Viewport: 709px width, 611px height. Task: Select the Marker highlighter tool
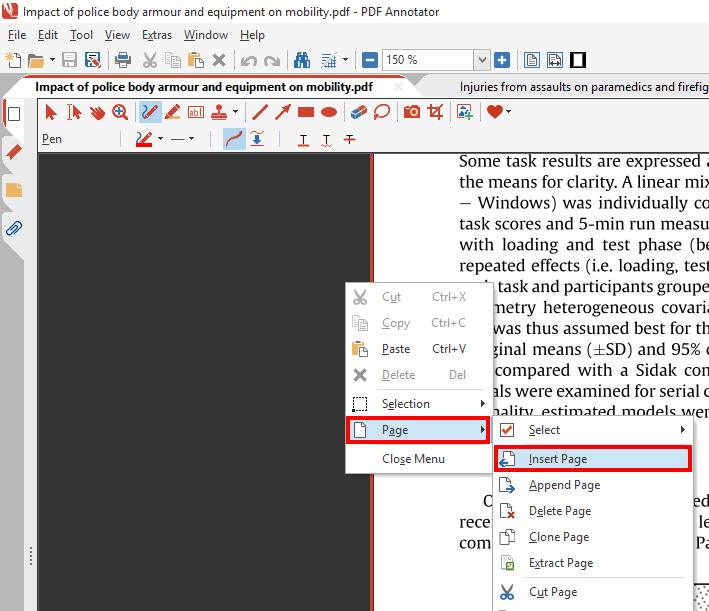click(173, 112)
